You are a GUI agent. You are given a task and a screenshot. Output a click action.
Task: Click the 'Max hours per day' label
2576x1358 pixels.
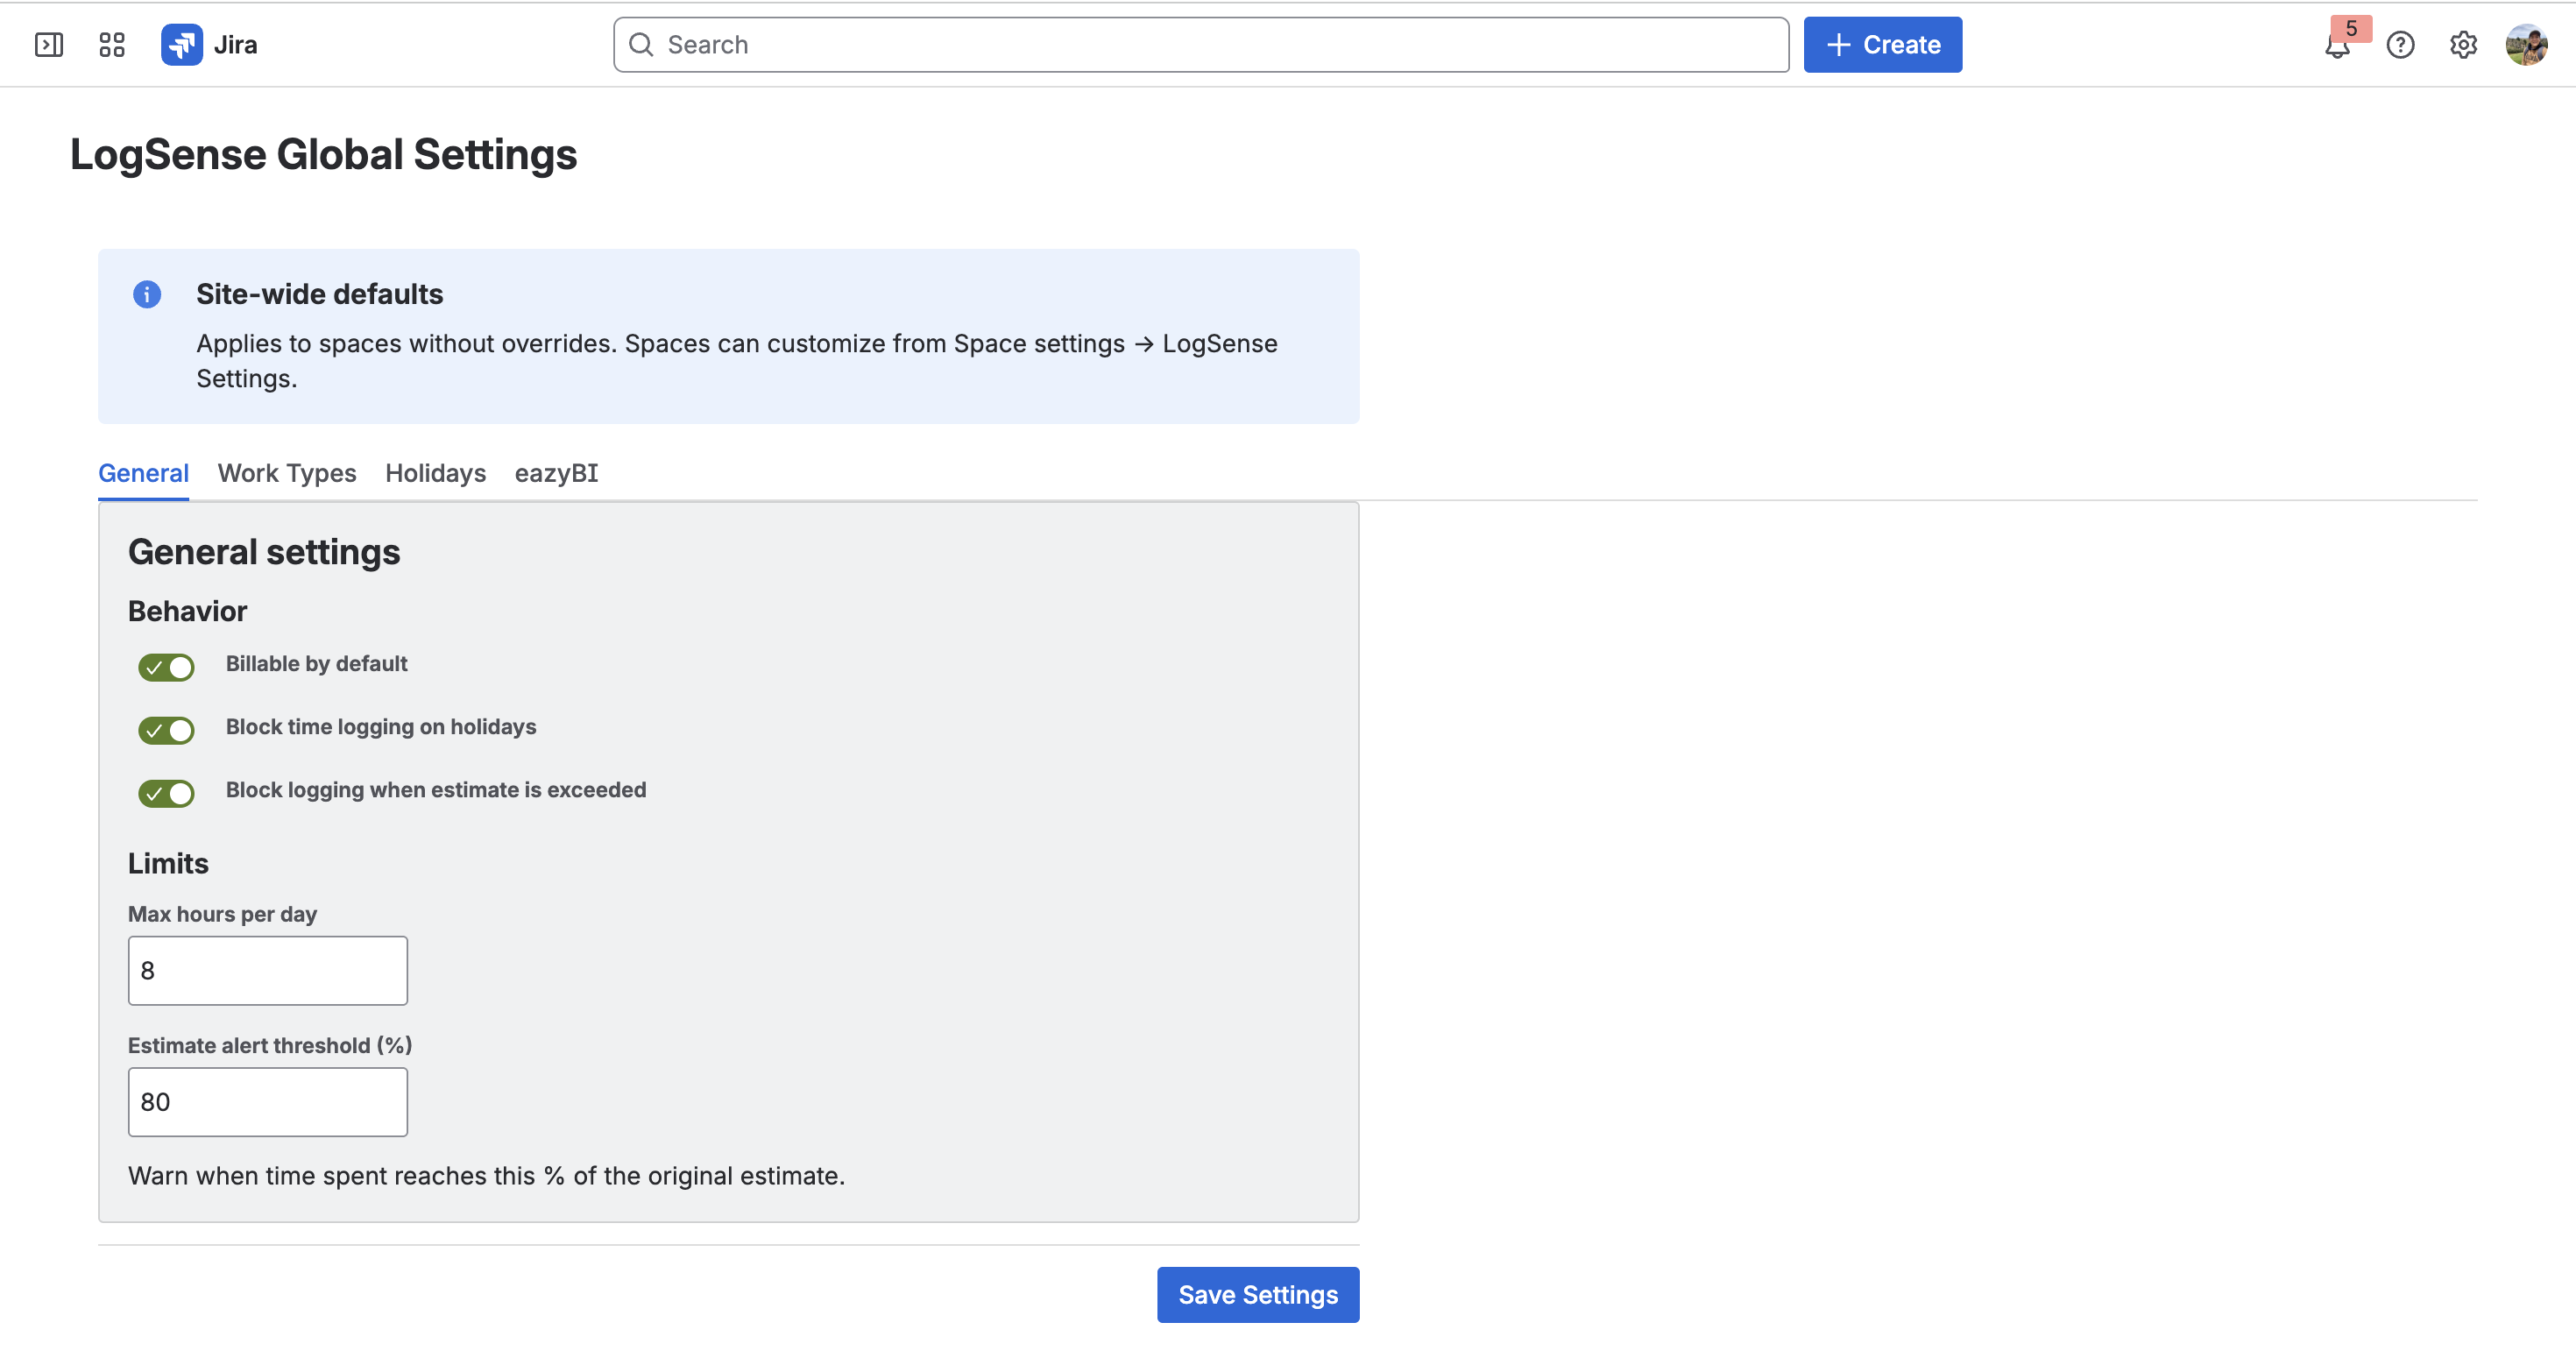click(222, 914)
